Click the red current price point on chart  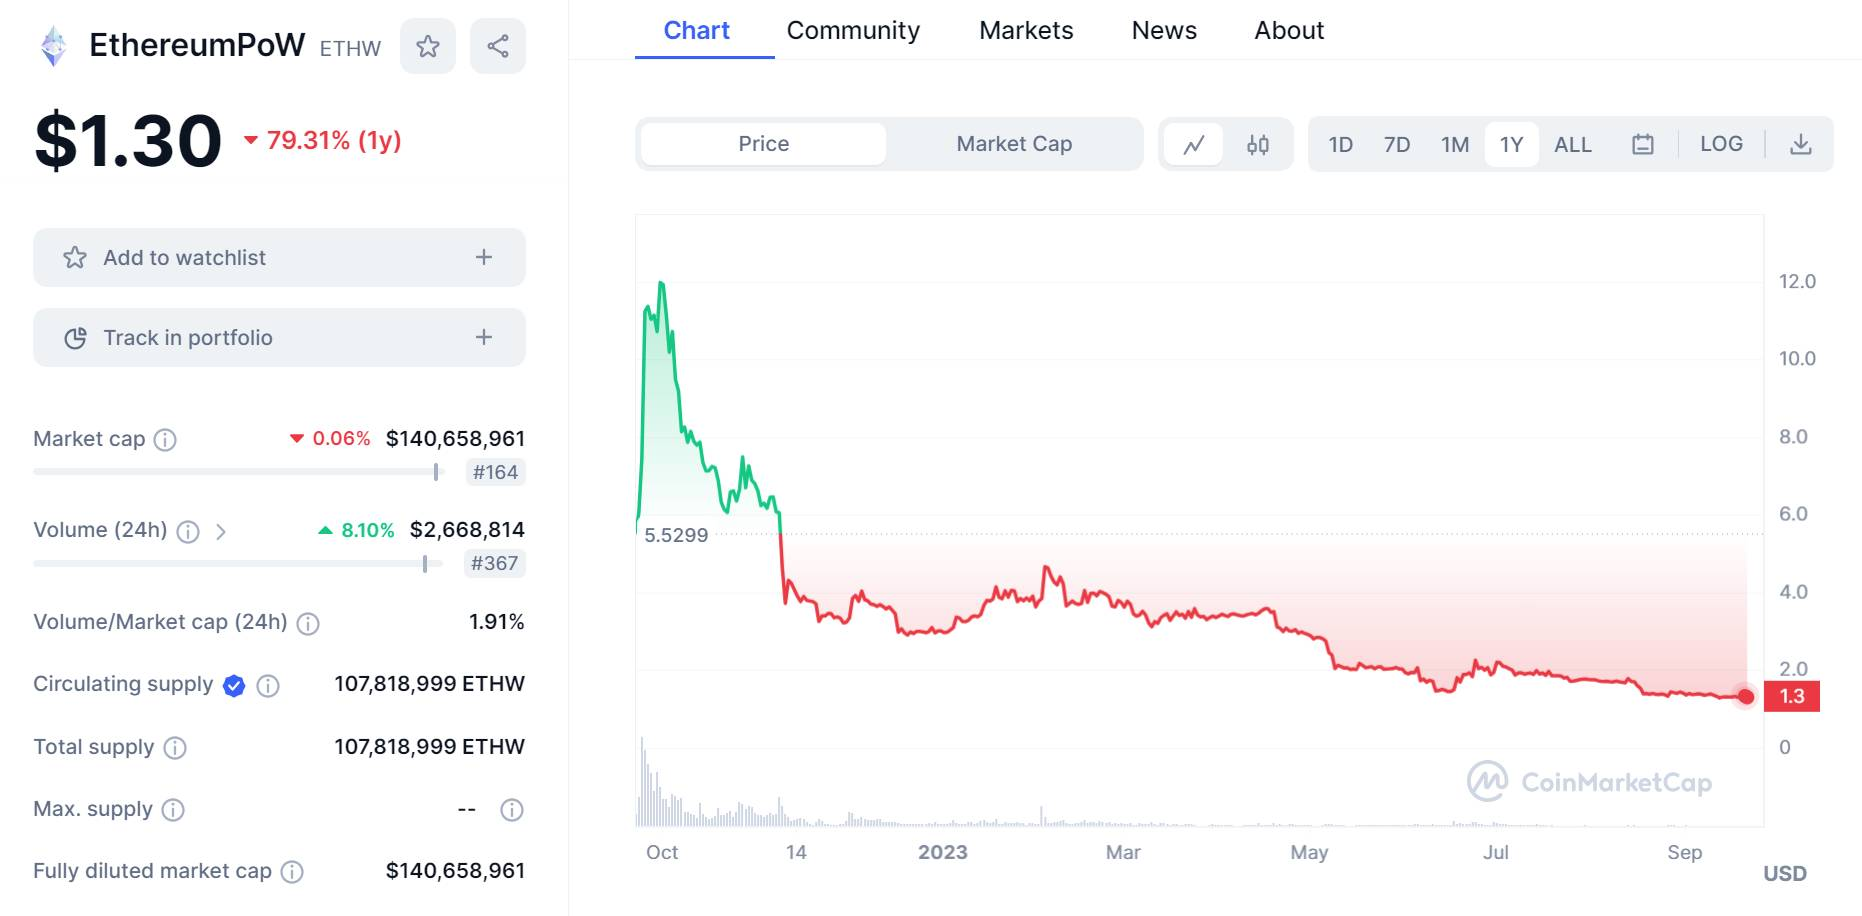(x=1746, y=697)
